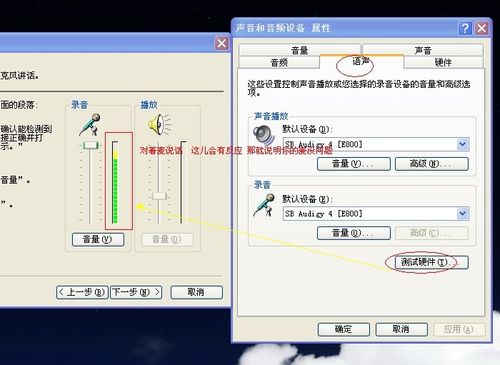Switch to the 音频 tab
Screen dimensions: 500x365
pyautogui.click(x=279, y=62)
